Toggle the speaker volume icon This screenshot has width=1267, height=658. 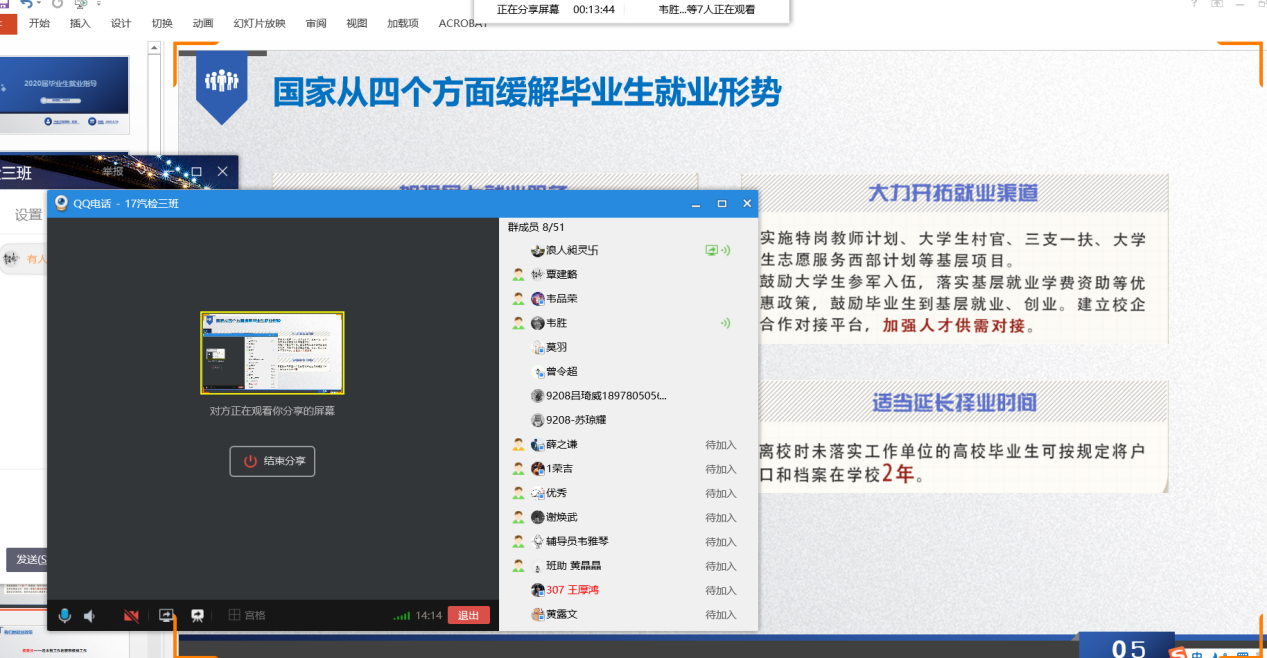tap(89, 616)
